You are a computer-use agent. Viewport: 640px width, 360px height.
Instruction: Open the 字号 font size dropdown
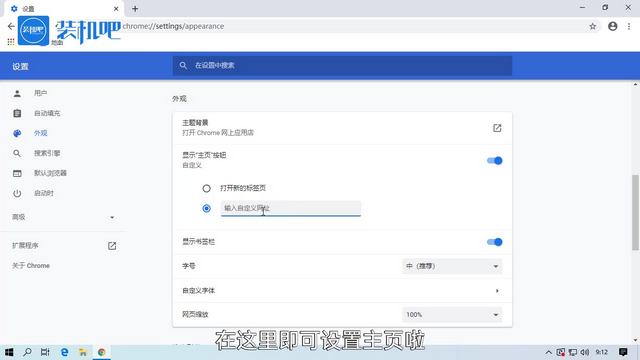click(452, 266)
